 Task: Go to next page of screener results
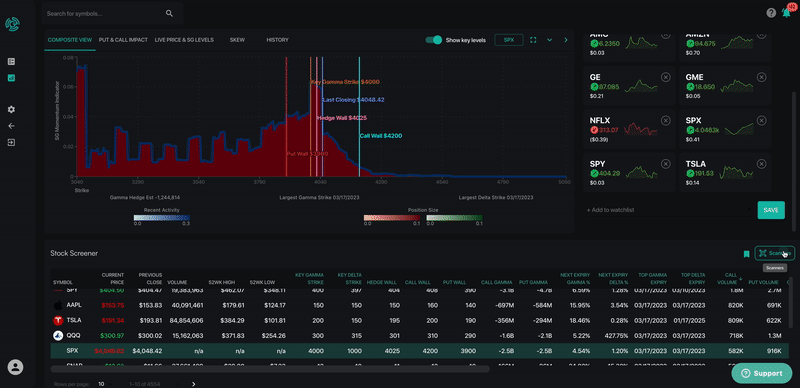point(193,384)
